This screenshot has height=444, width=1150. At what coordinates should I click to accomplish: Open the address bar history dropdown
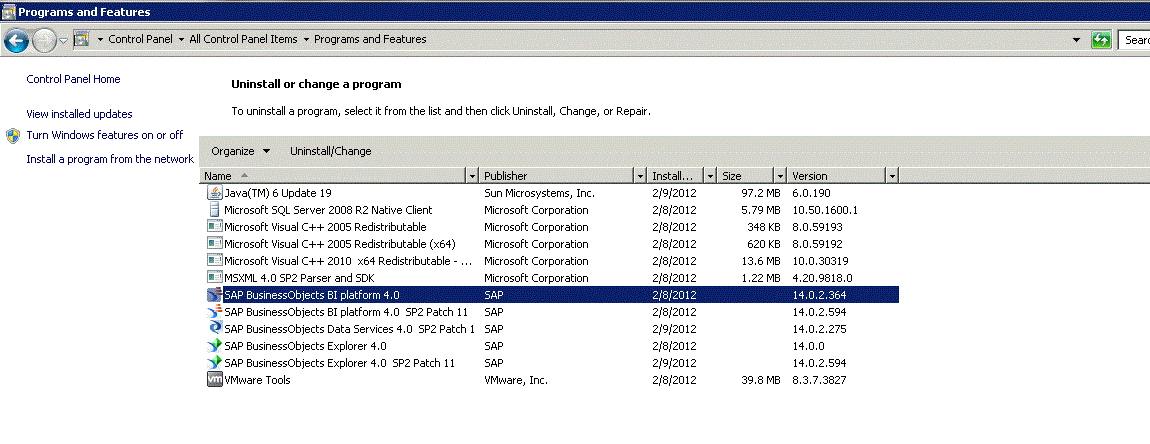(1077, 40)
